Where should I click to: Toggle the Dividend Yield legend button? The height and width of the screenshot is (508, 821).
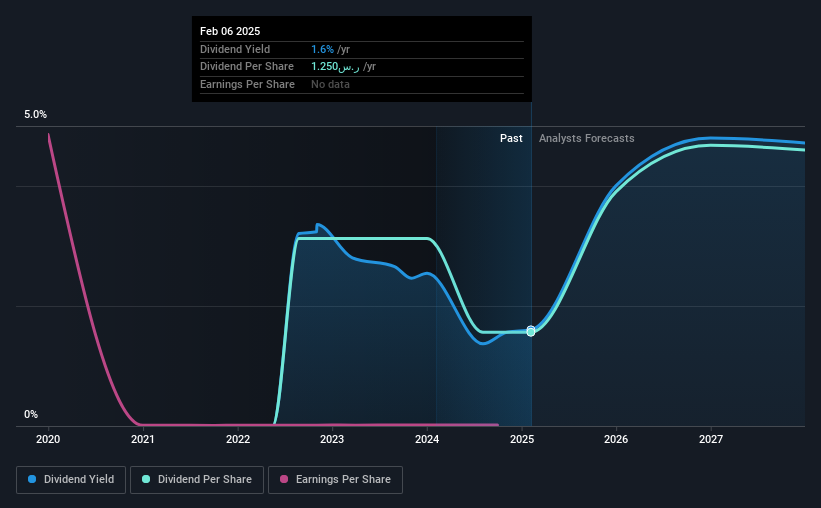pyautogui.click(x=71, y=480)
